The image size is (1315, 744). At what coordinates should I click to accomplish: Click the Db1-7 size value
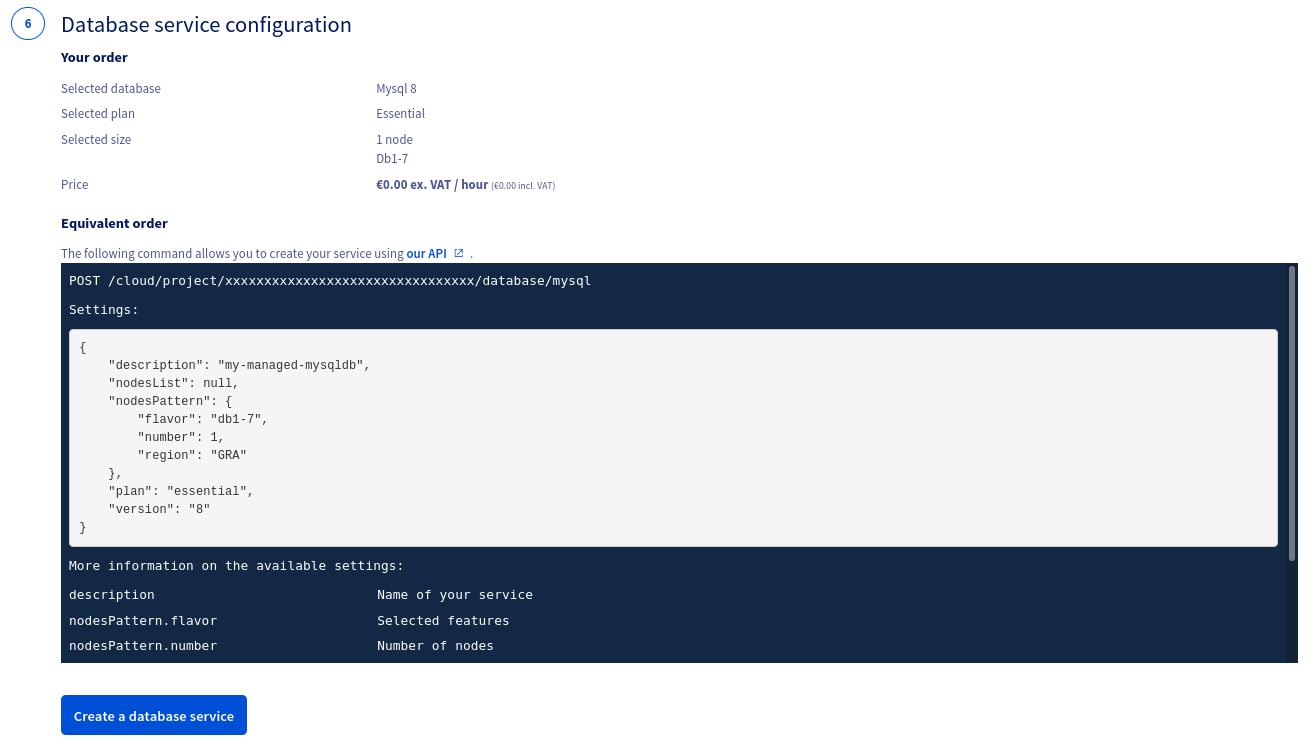(x=392, y=159)
